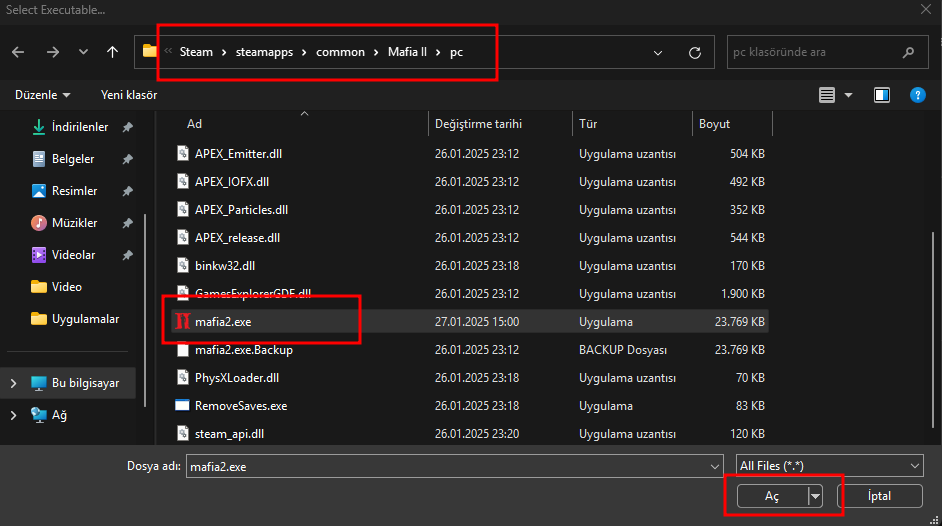
Task: Click the folder icon in address bar
Action: click(150, 51)
